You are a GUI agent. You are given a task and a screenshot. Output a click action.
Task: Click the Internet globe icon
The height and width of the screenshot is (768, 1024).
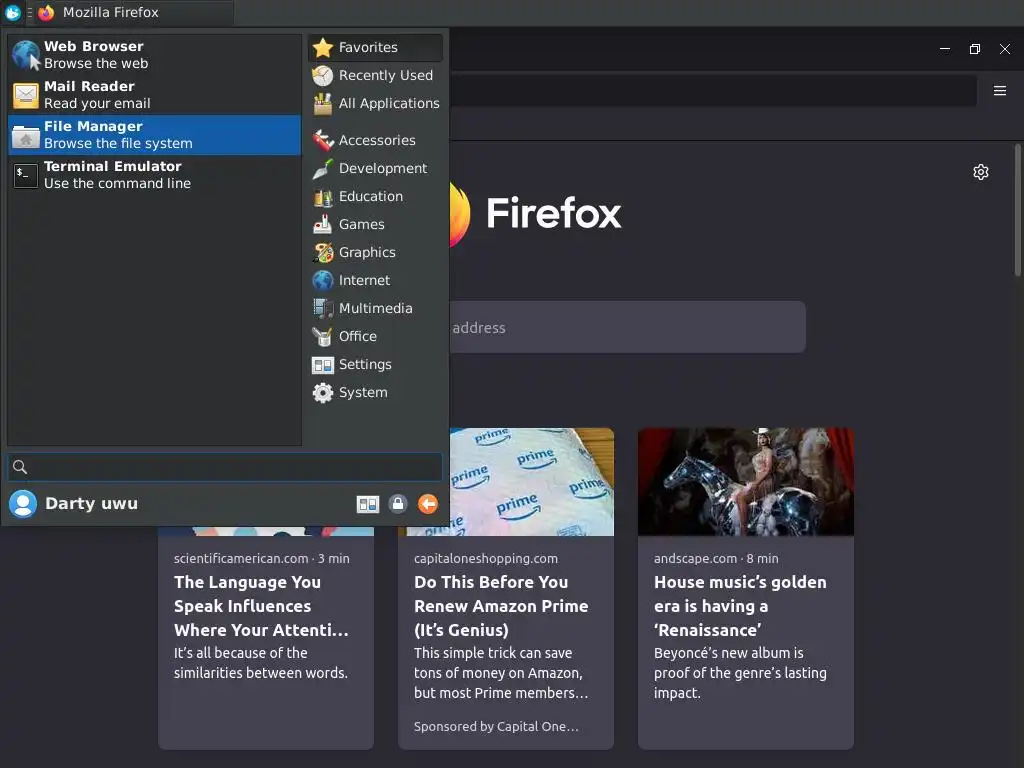(323, 280)
